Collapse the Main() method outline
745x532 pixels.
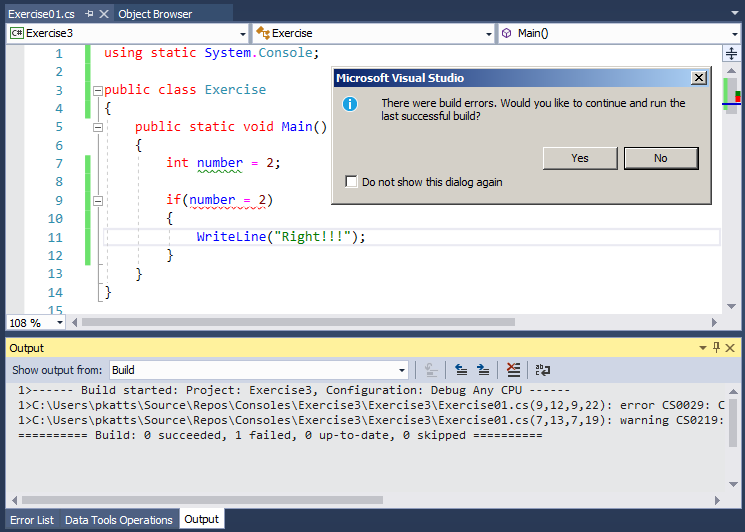click(98, 127)
